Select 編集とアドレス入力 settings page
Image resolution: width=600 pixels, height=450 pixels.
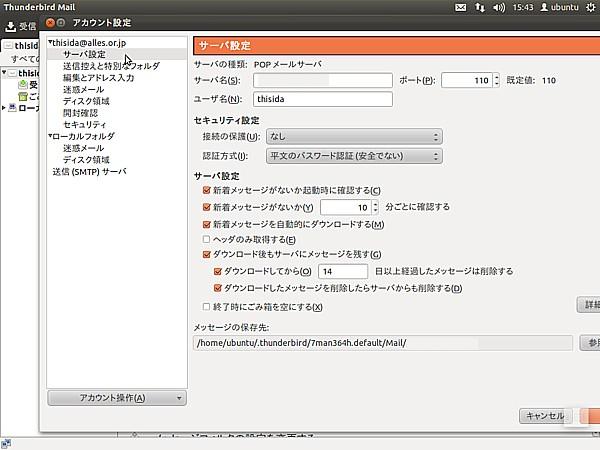[99, 78]
